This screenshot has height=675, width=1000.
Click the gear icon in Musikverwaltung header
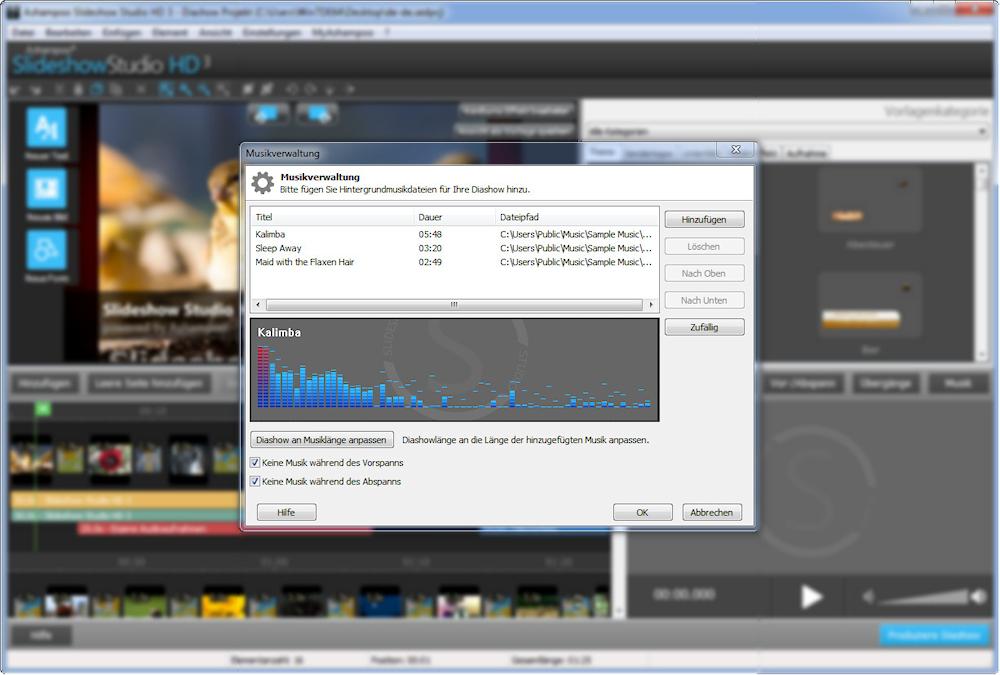pos(262,183)
